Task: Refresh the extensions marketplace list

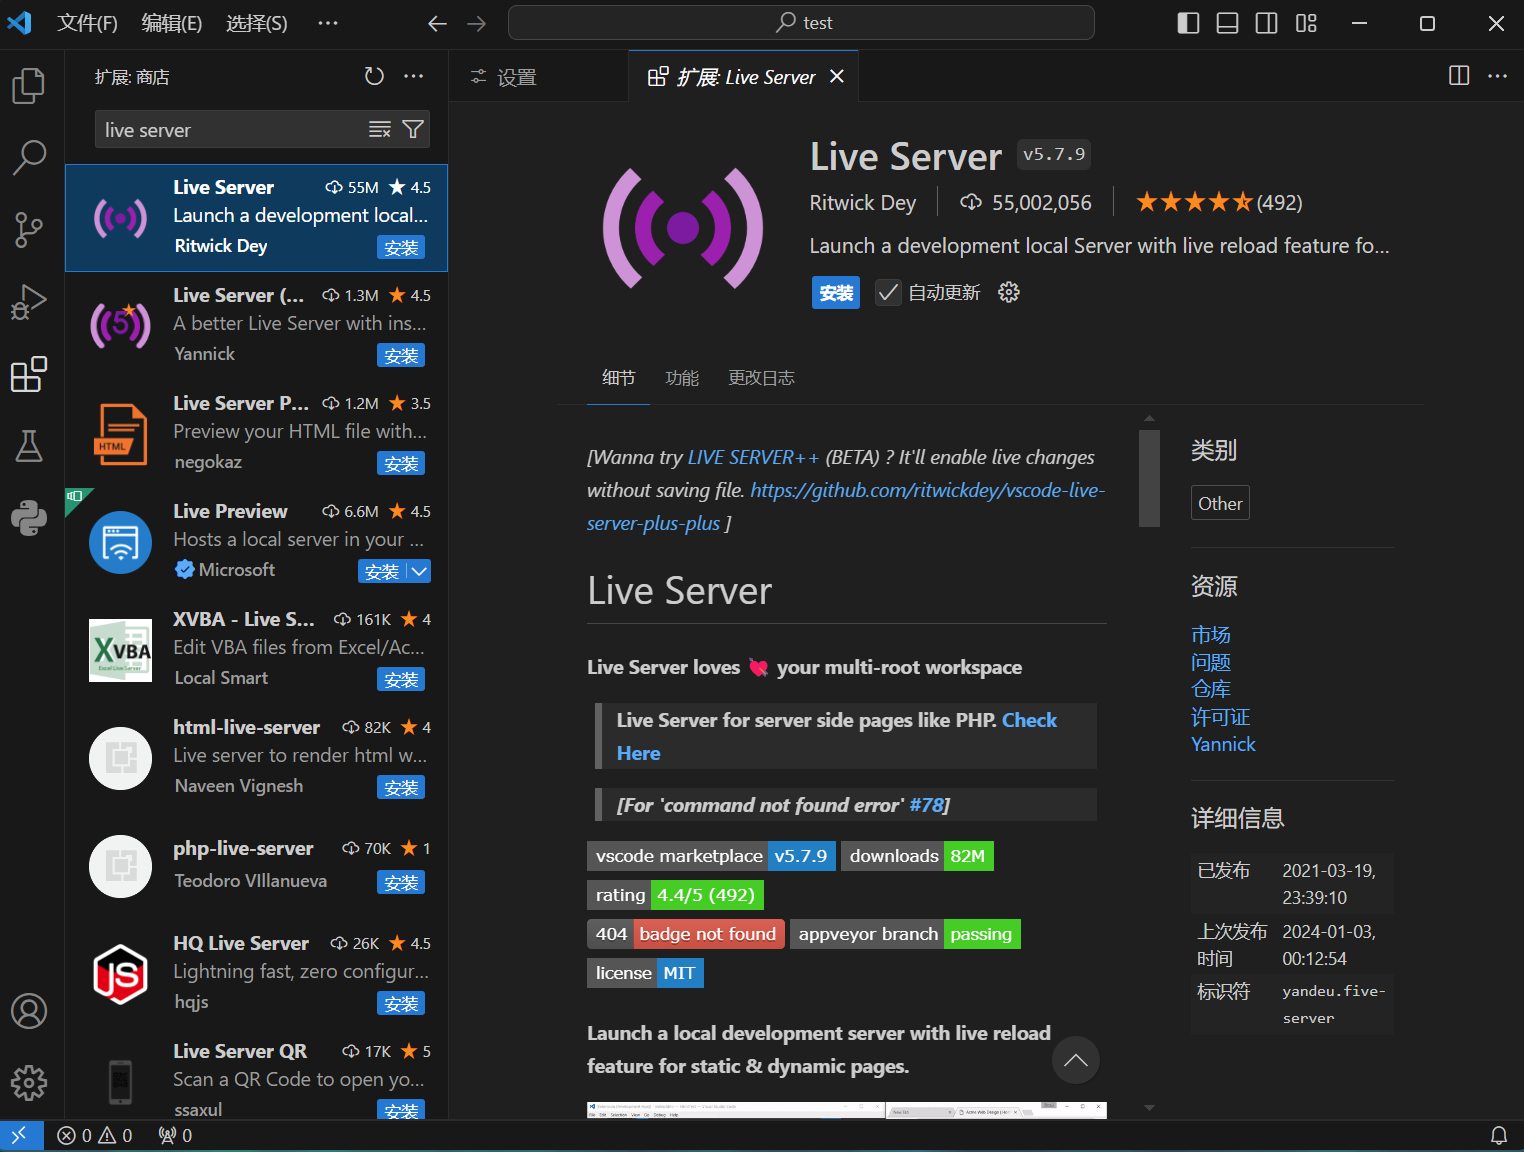Action: pyautogui.click(x=374, y=76)
